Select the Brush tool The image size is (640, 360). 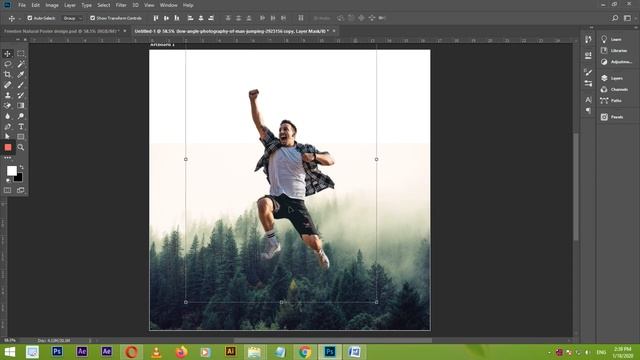coord(21,85)
